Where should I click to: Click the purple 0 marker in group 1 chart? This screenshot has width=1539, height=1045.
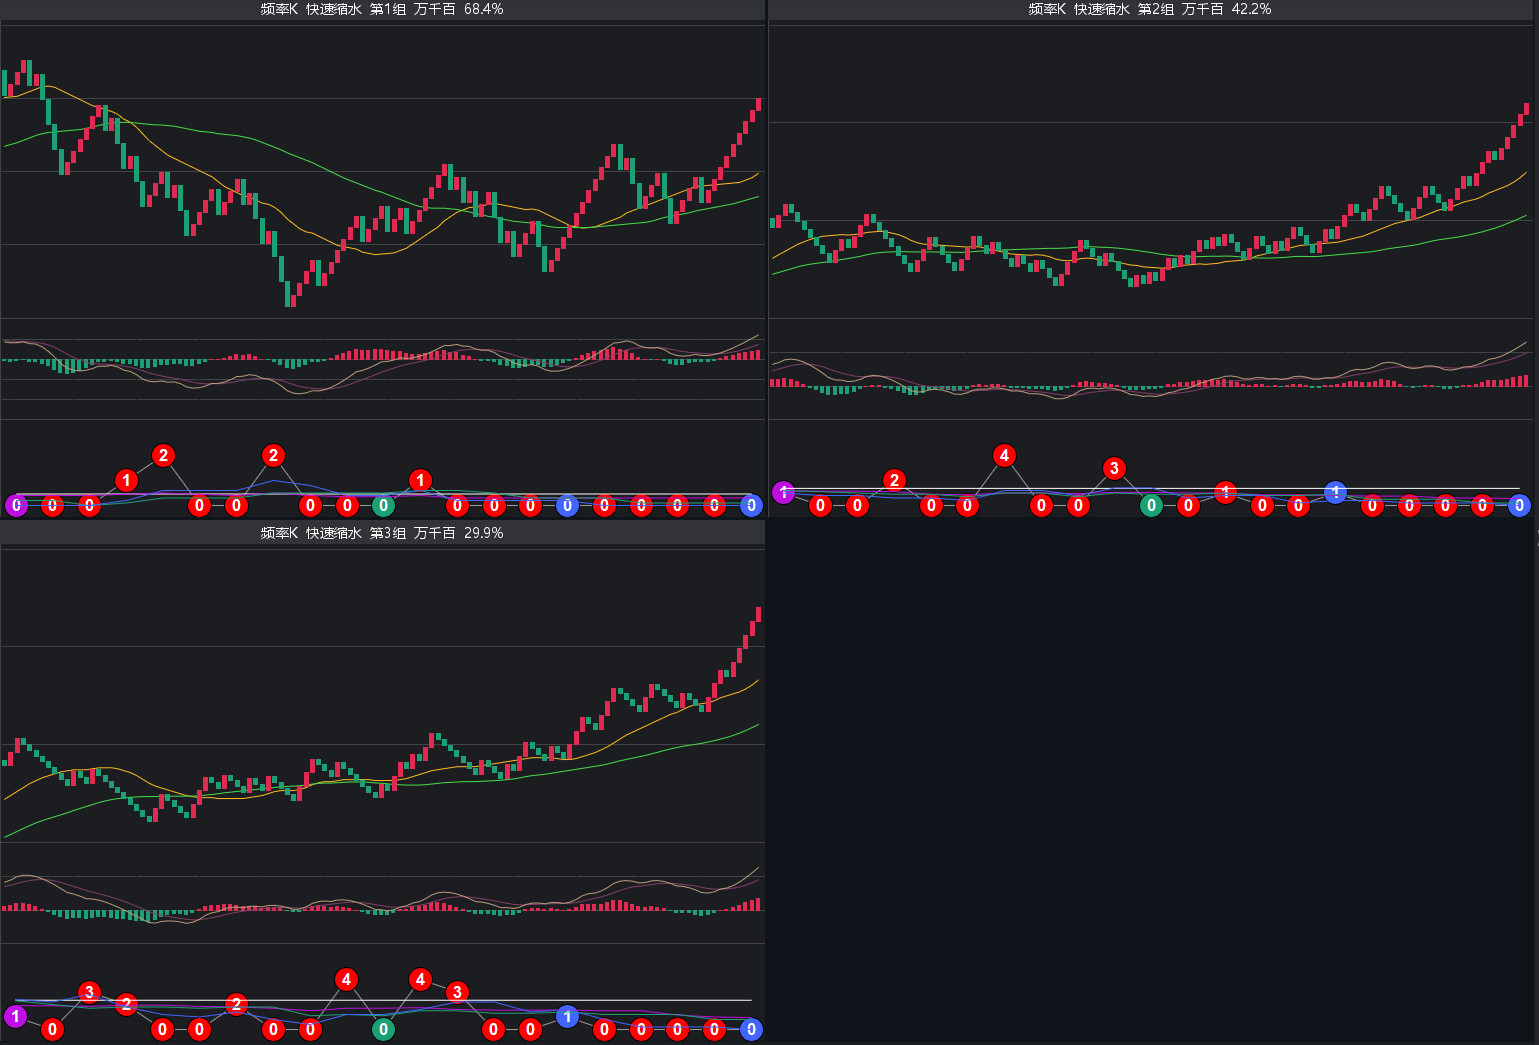coord(16,505)
